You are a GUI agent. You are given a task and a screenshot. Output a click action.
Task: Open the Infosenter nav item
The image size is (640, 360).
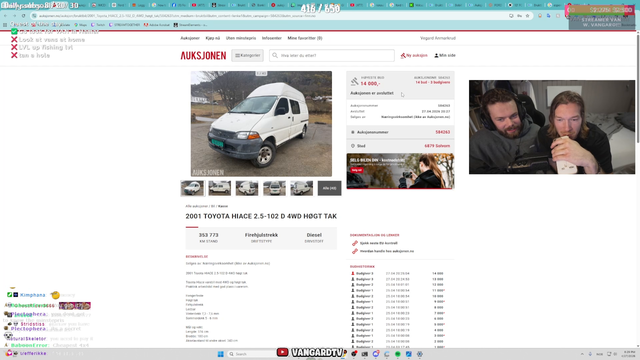click(271, 38)
